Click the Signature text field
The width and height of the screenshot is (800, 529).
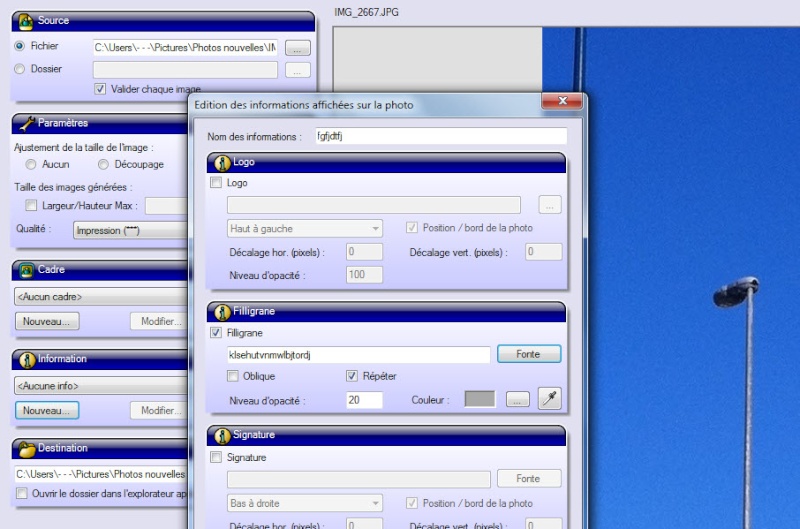pos(359,479)
